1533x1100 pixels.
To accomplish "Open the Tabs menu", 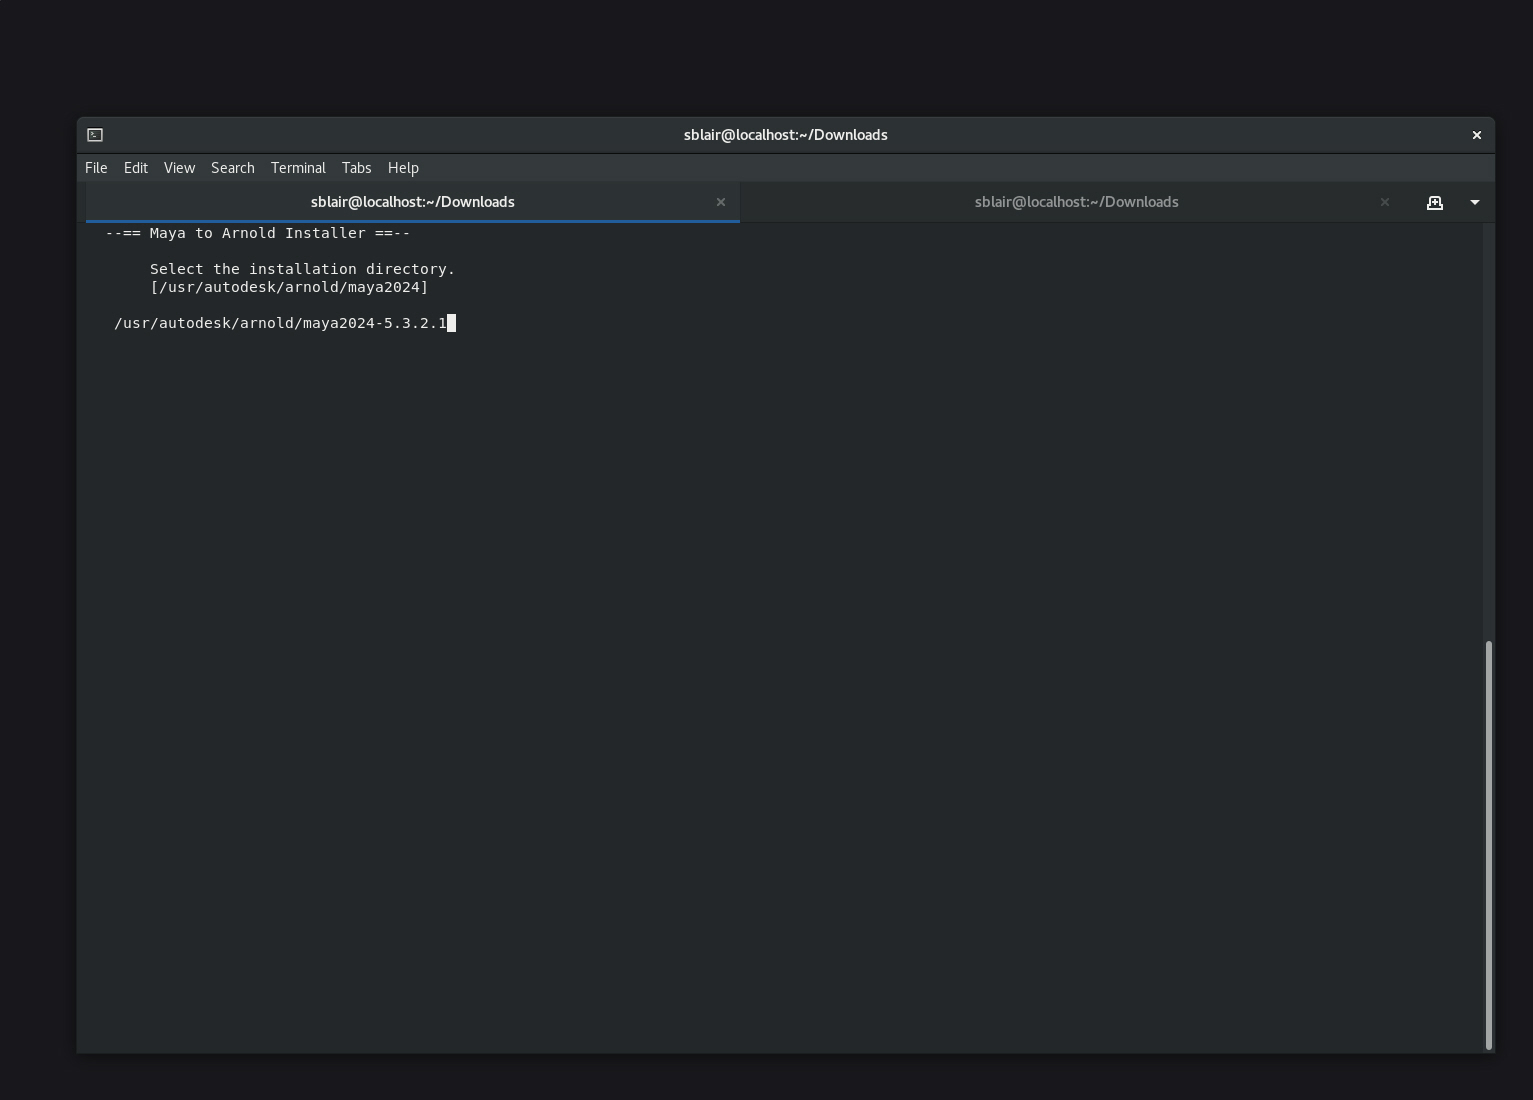I will point(356,167).
